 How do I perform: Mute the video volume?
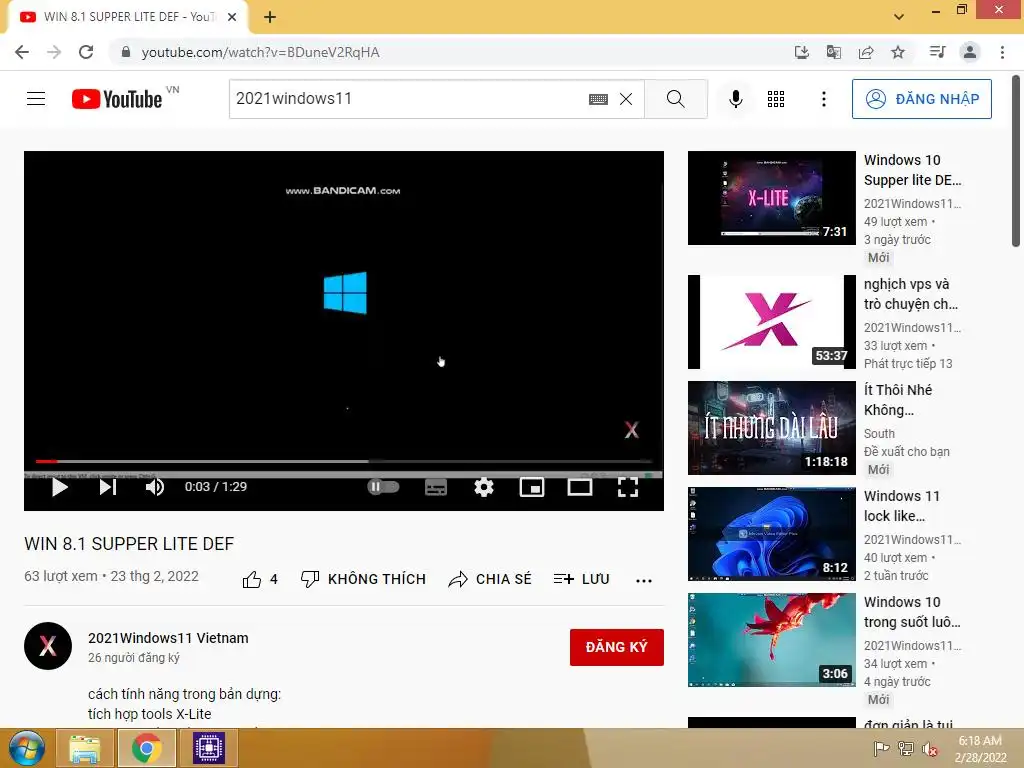(155, 487)
